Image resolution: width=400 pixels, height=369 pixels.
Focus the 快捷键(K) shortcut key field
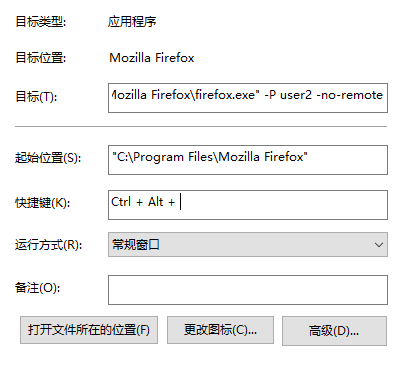pyautogui.click(x=248, y=205)
